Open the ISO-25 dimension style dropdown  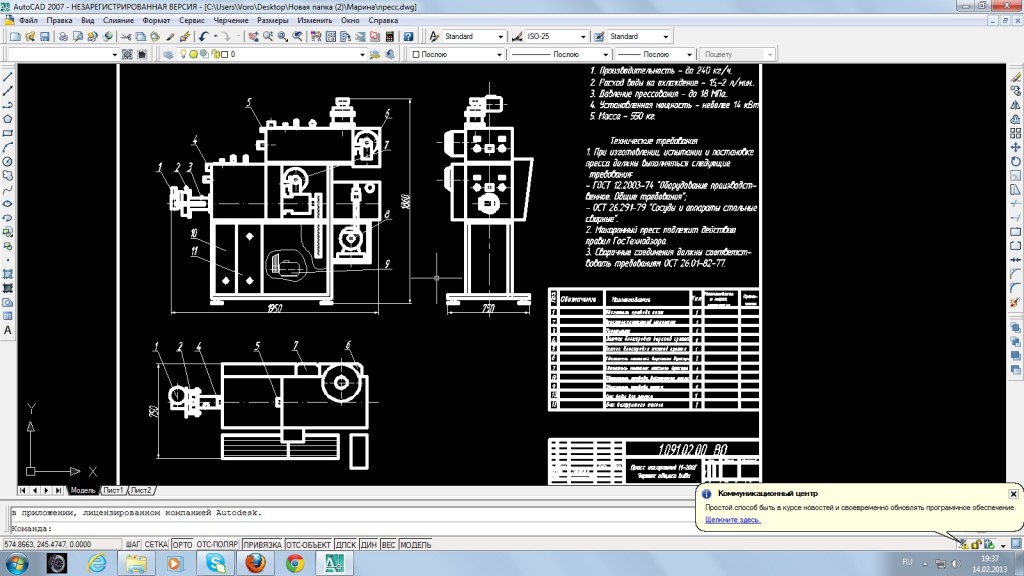pyautogui.click(x=583, y=37)
